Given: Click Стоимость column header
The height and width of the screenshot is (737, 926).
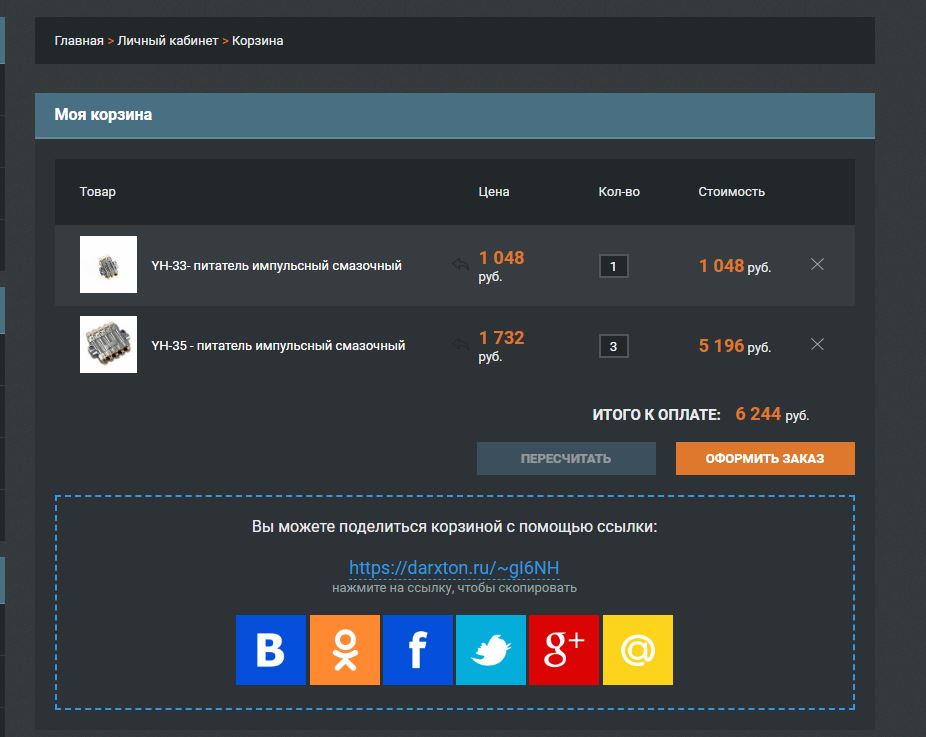Looking at the screenshot, I should point(732,192).
